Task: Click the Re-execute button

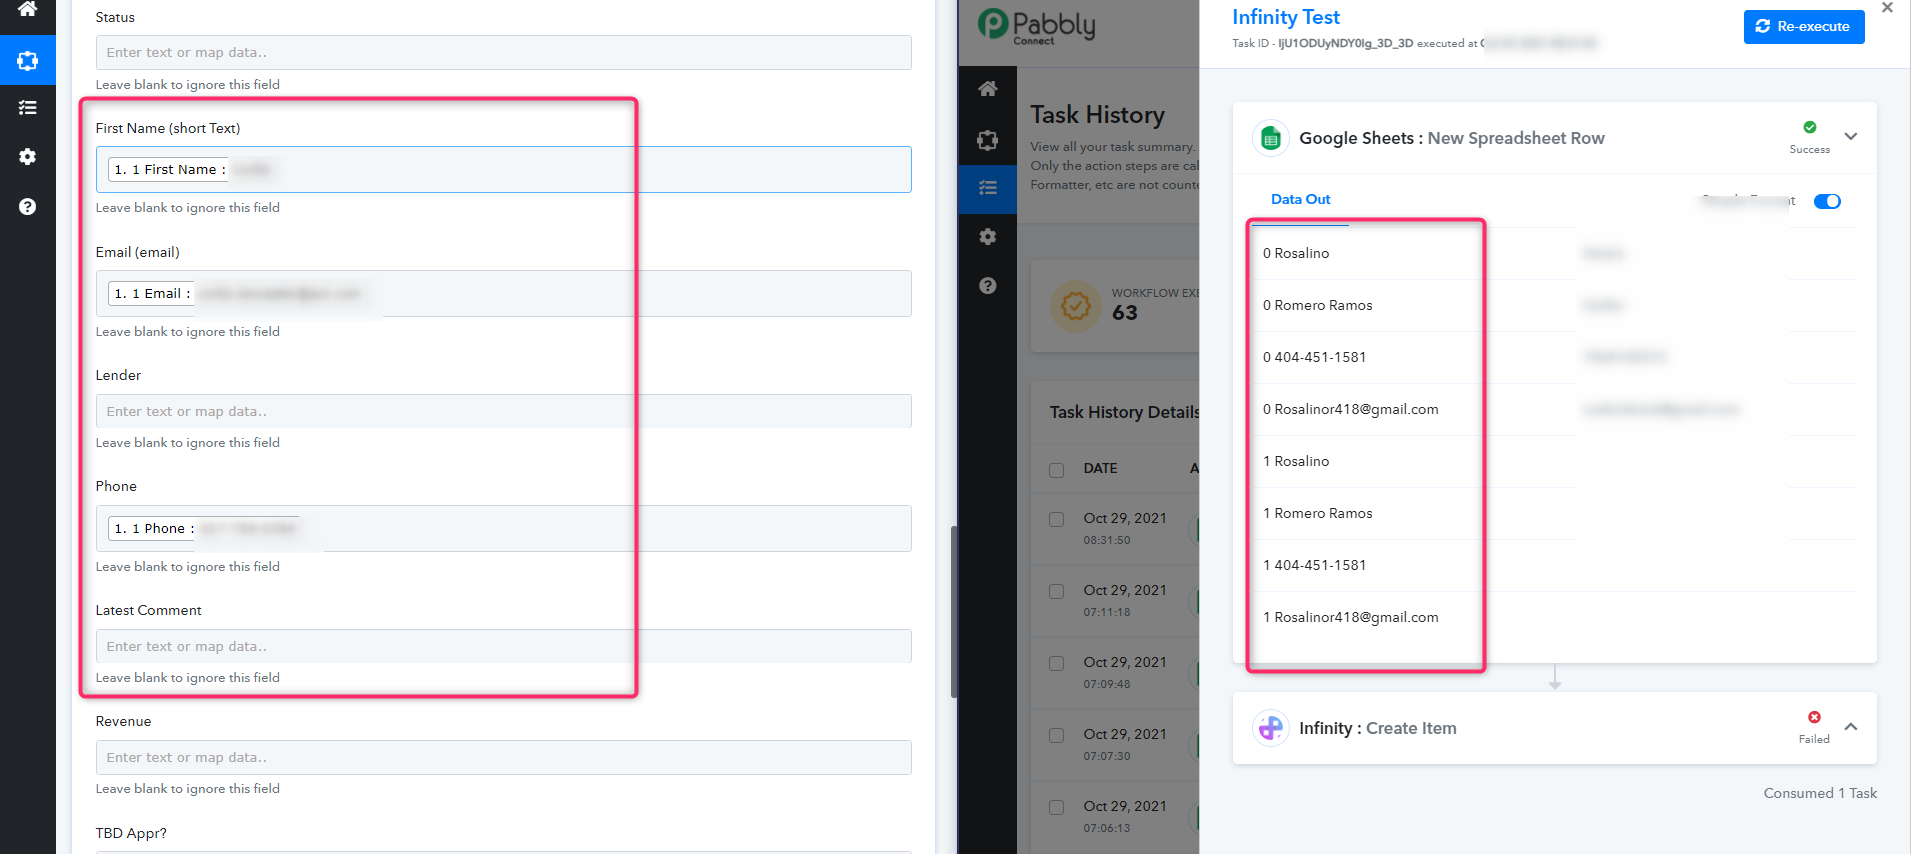Action: [x=1804, y=27]
